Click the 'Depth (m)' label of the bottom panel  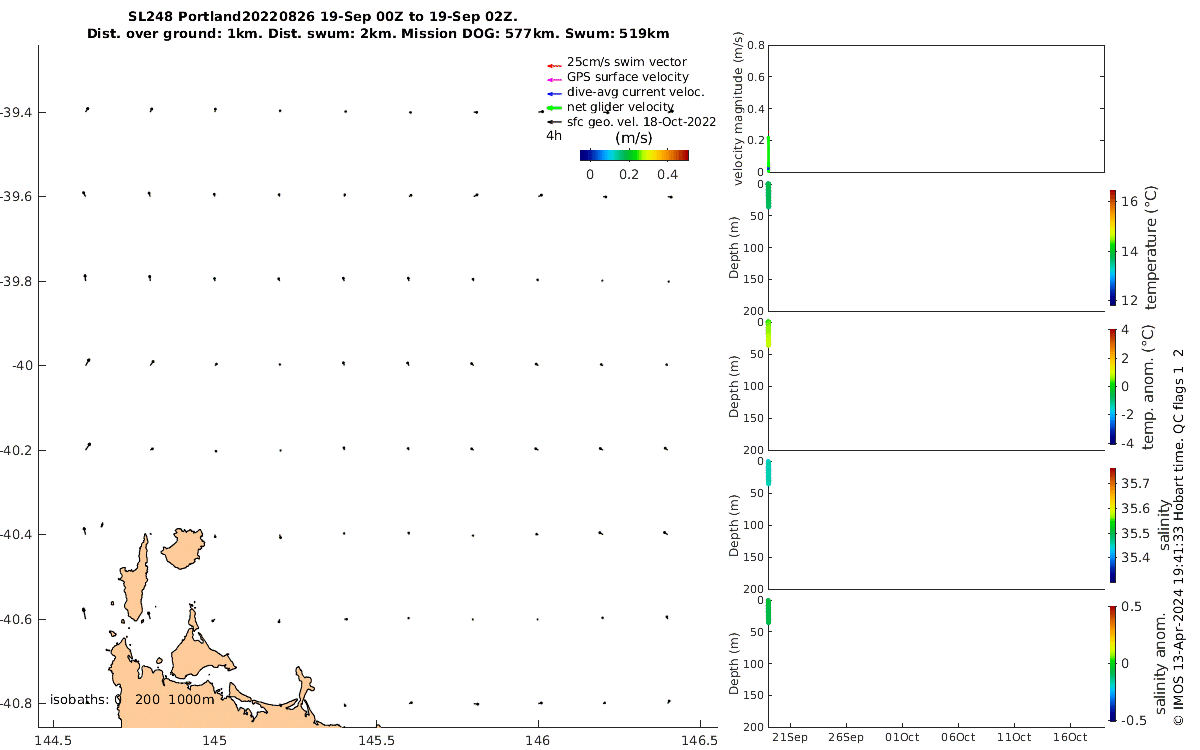point(736,663)
